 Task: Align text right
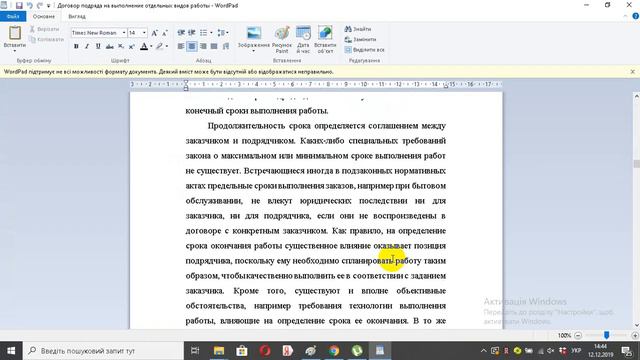(x=203, y=47)
